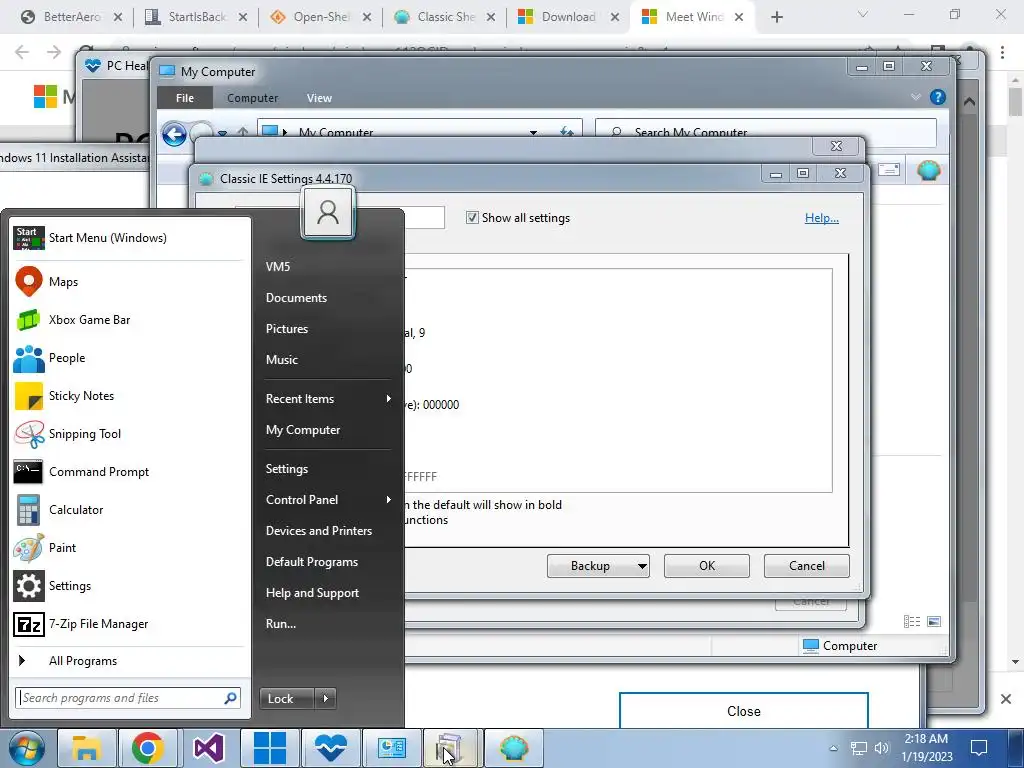The height and width of the screenshot is (768, 1024).
Task: Click Cancel in Classic IE Settings
Action: (x=807, y=566)
